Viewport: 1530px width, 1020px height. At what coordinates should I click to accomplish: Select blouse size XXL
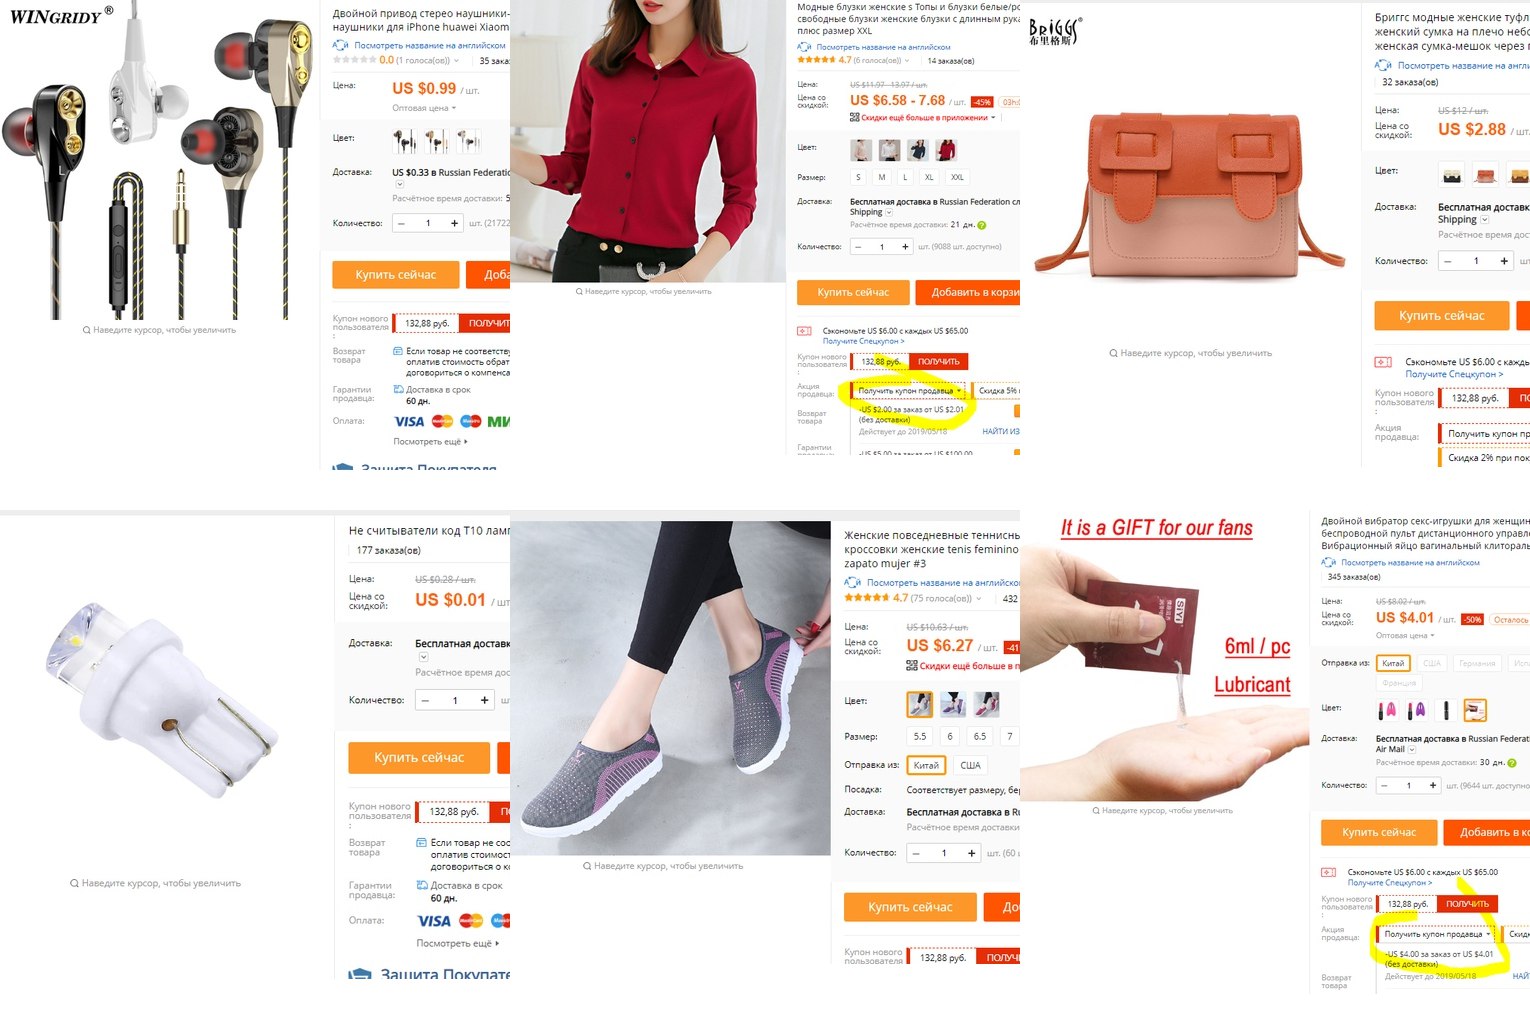coord(957,177)
